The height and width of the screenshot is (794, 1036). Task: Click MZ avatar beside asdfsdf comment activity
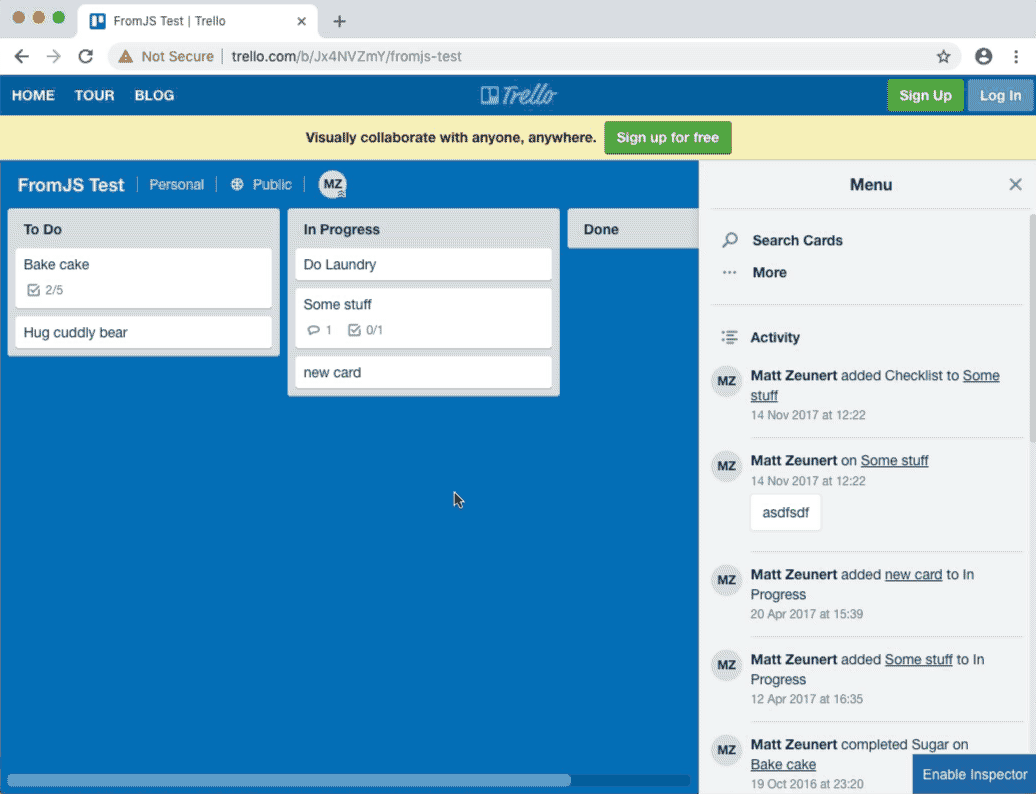click(x=727, y=466)
